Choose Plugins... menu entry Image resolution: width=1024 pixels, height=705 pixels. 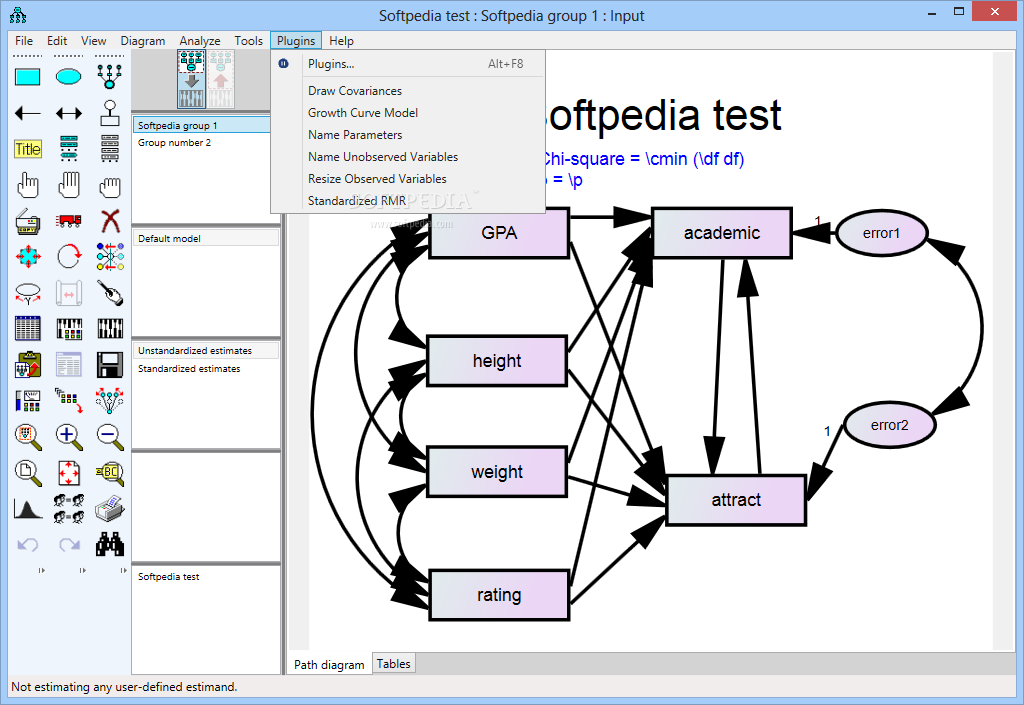(x=408, y=64)
